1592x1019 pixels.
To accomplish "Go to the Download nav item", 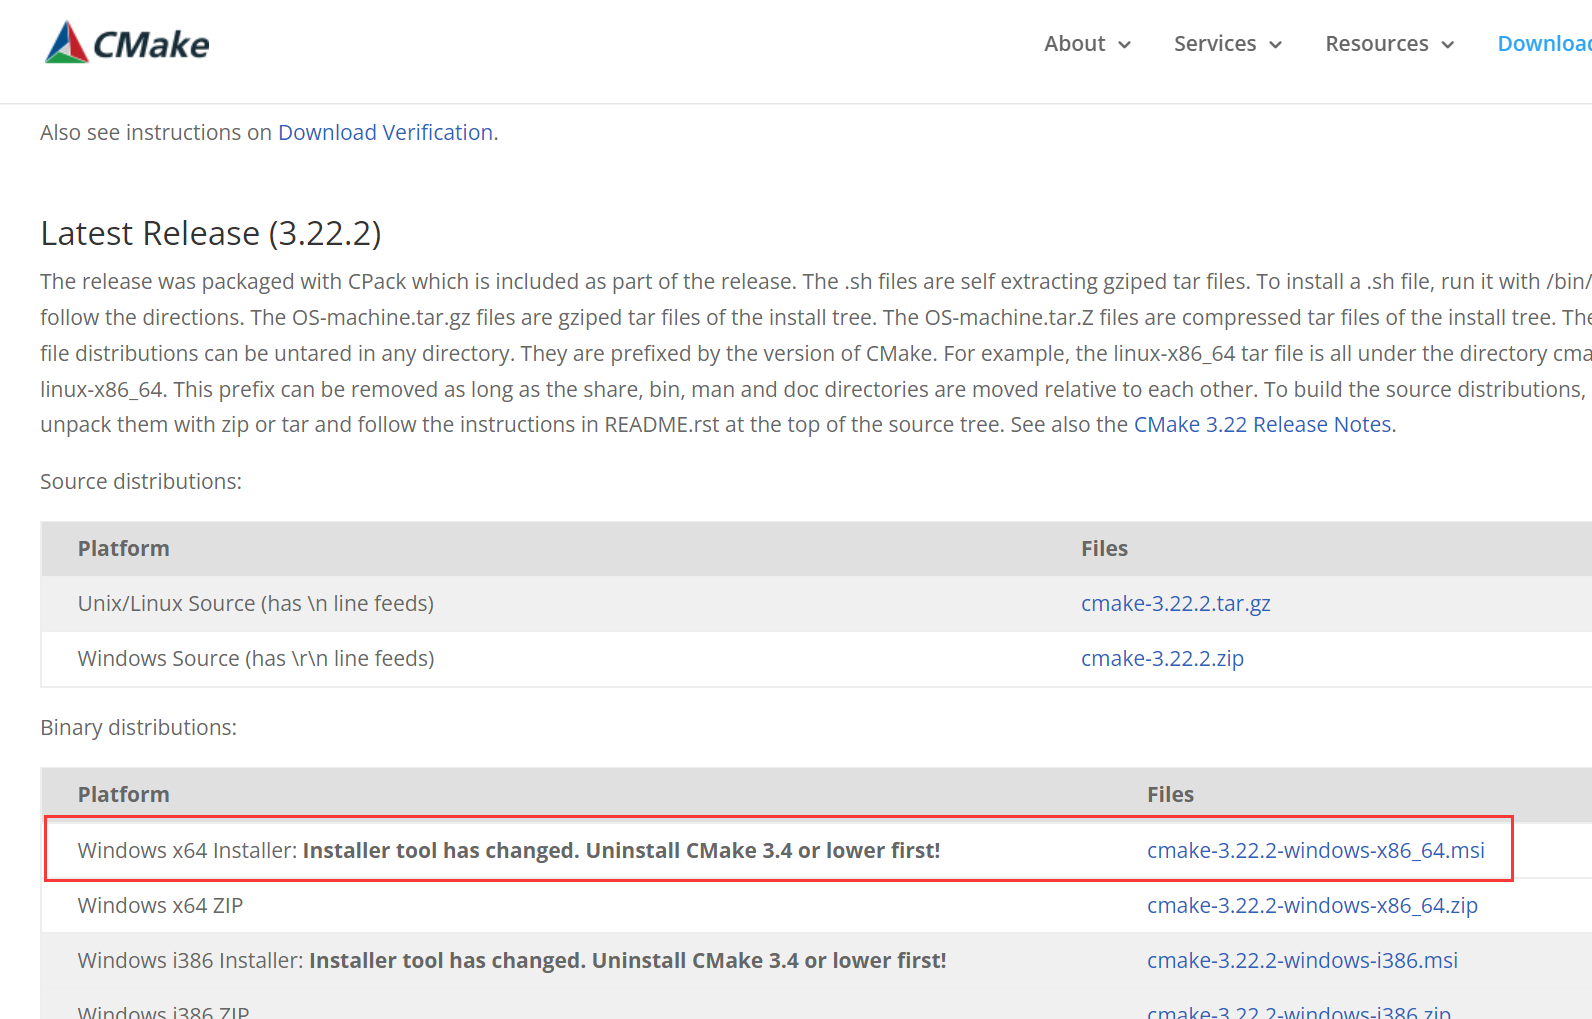I will tap(1544, 44).
